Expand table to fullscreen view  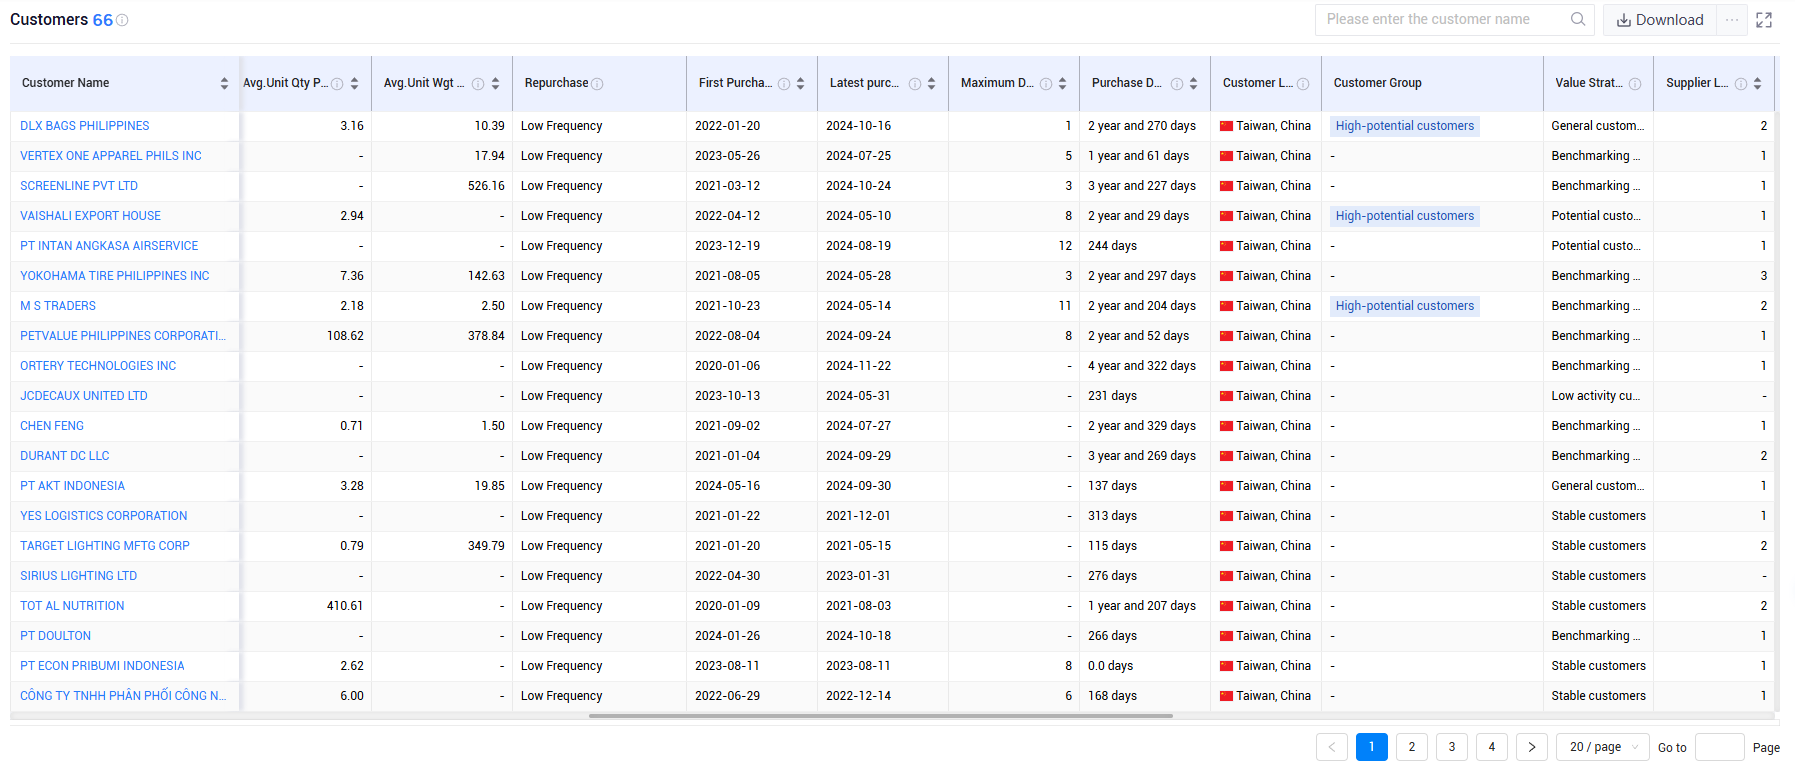(x=1764, y=20)
